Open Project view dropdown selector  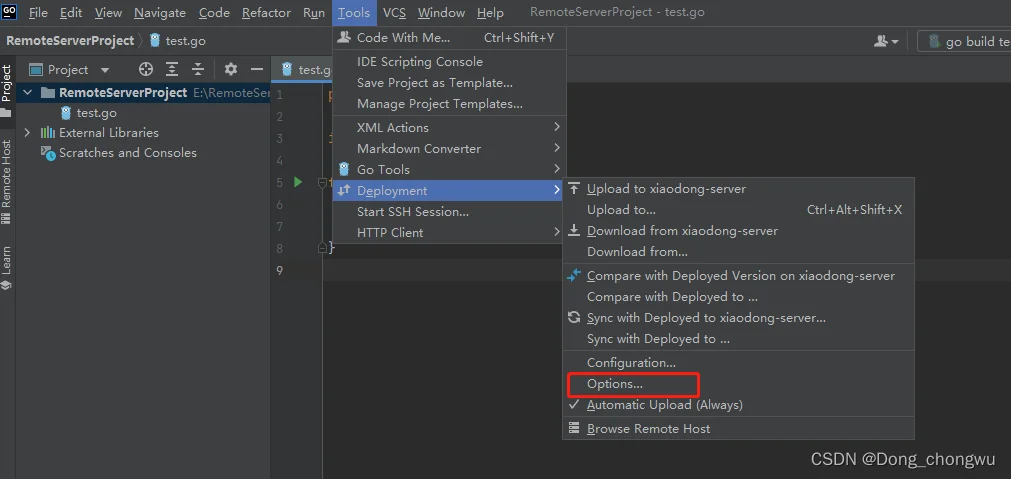point(68,69)
